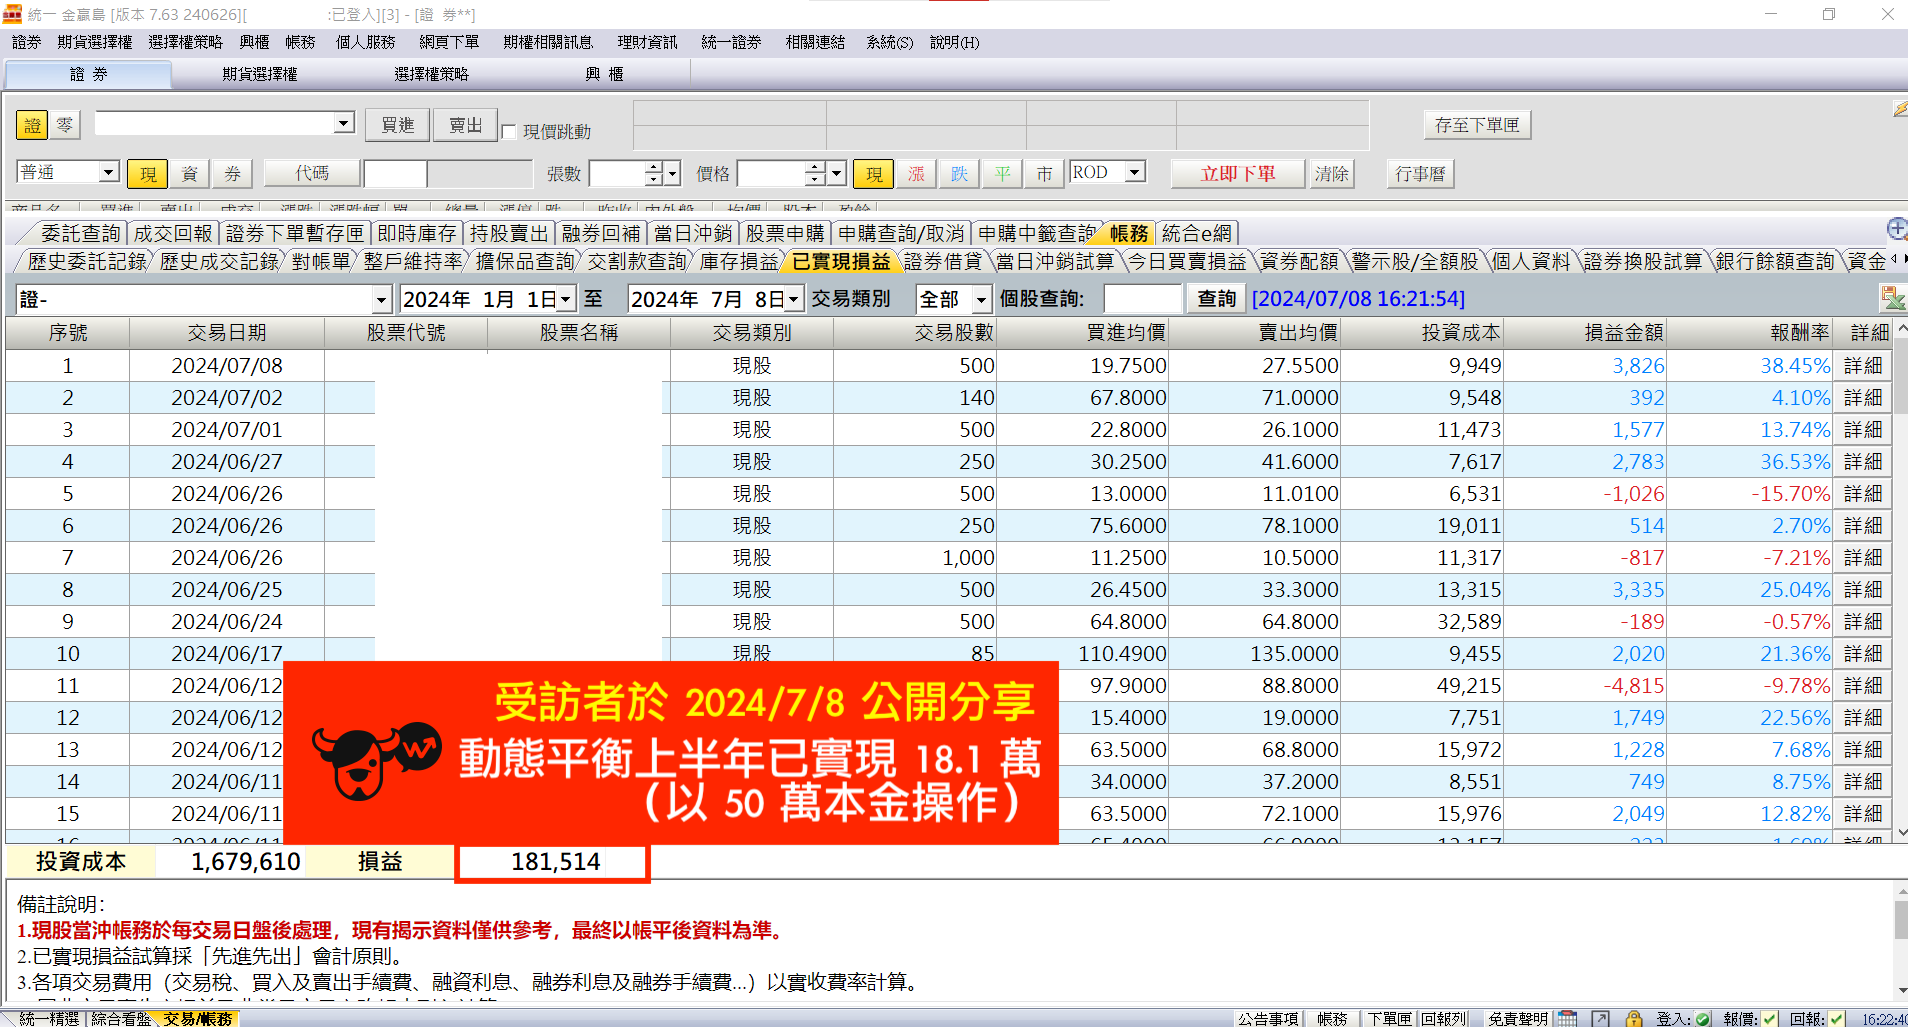
Task: Set price to 跌 limit-down
Action: 959,174
